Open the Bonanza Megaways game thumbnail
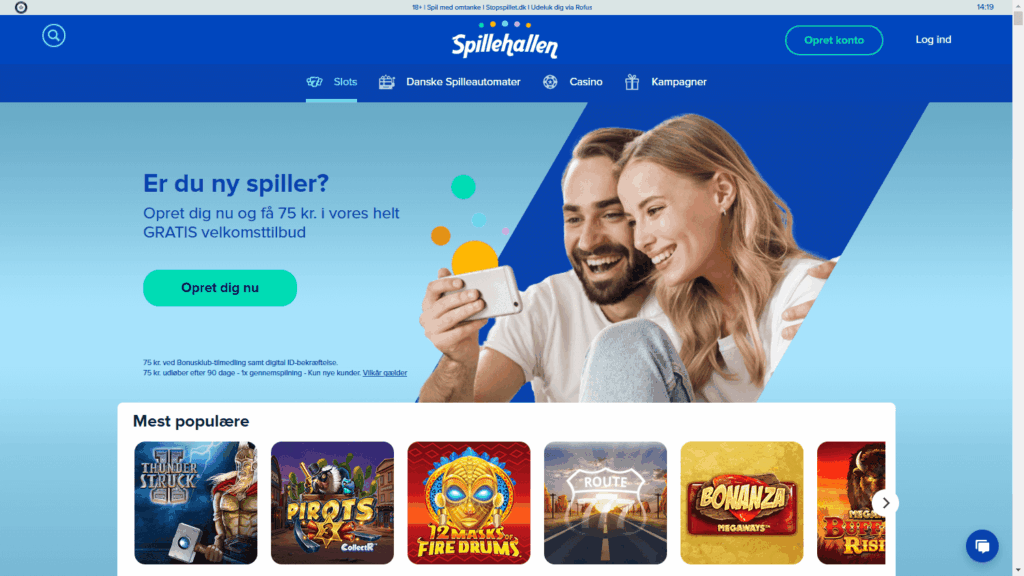Viewport: 1024px width, 576px height. point(742,503)
